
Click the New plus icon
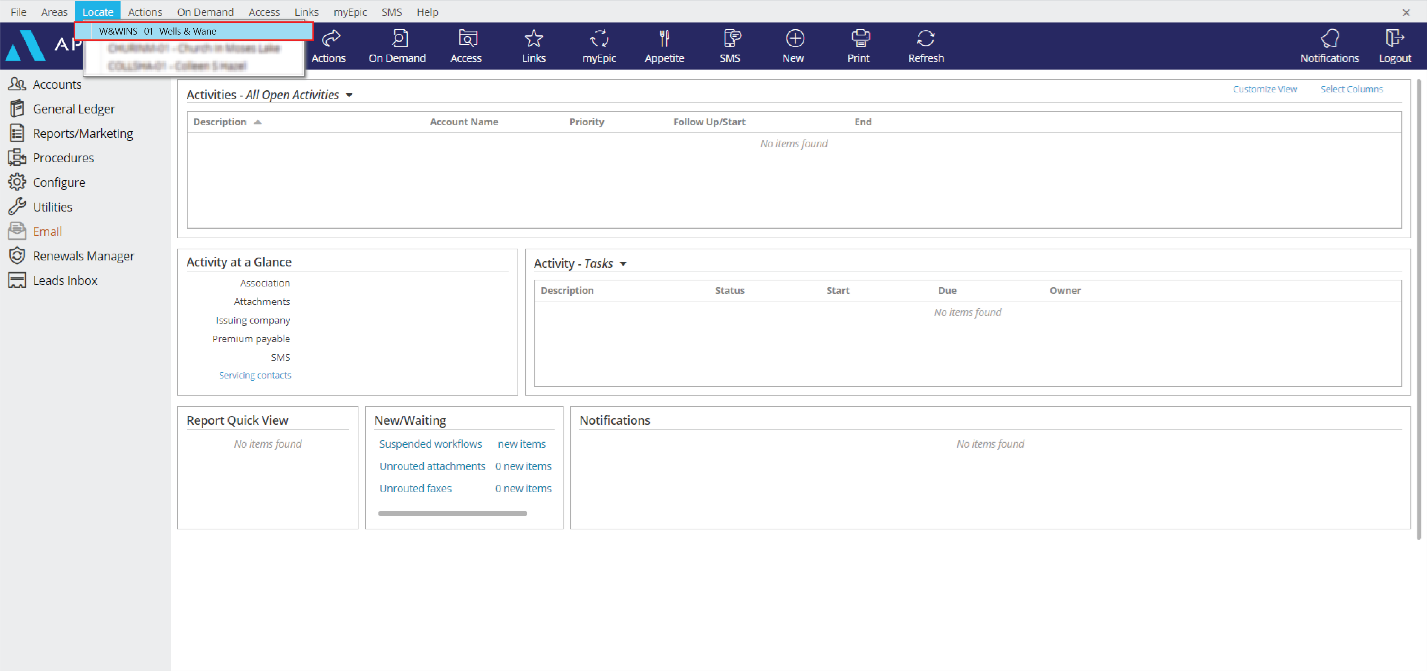pyautogui.click(x=793, y=39)
